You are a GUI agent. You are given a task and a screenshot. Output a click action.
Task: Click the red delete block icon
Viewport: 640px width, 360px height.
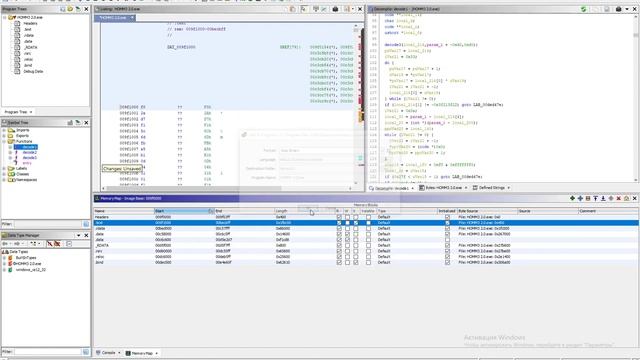click(619, 198)
